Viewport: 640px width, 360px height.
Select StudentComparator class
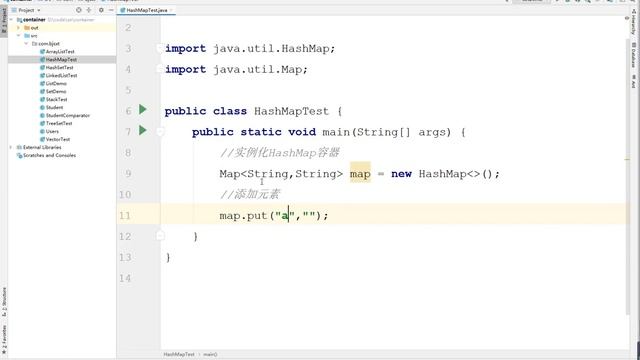(68, 116)
